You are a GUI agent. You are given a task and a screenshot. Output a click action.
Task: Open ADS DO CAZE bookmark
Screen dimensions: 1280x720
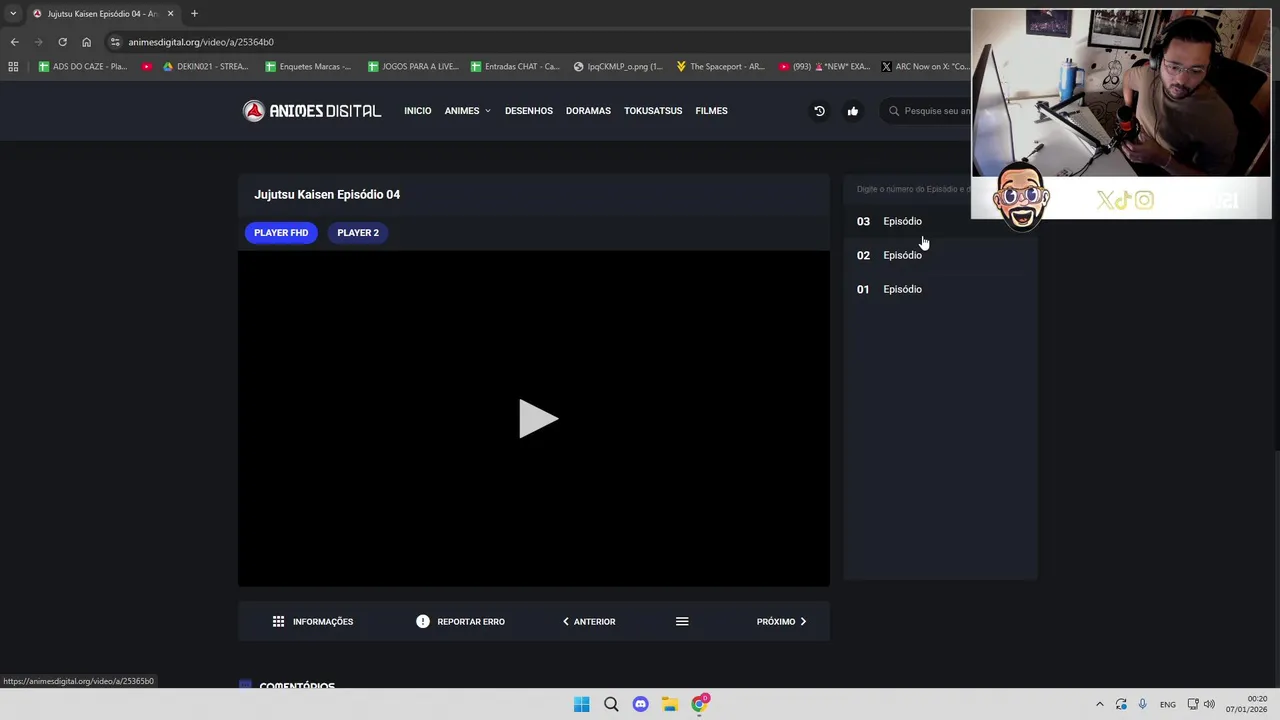(x=82, y=67)
